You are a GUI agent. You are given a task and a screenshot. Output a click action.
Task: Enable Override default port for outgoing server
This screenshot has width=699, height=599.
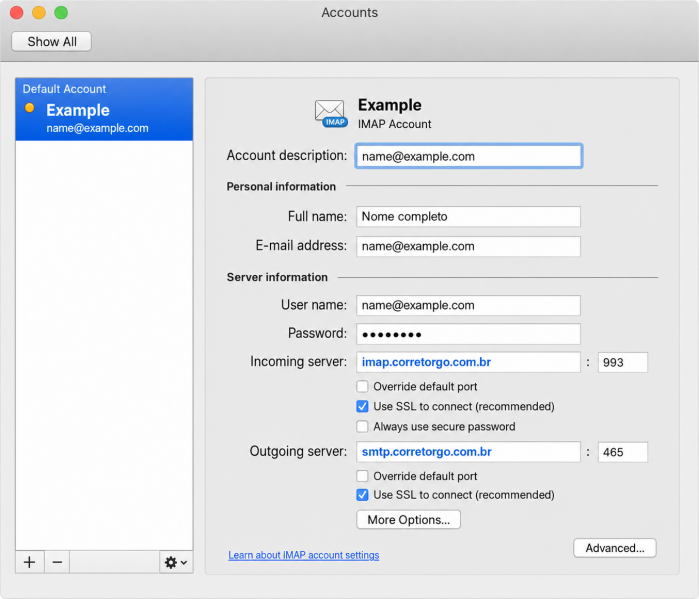(x=362, y=476)
